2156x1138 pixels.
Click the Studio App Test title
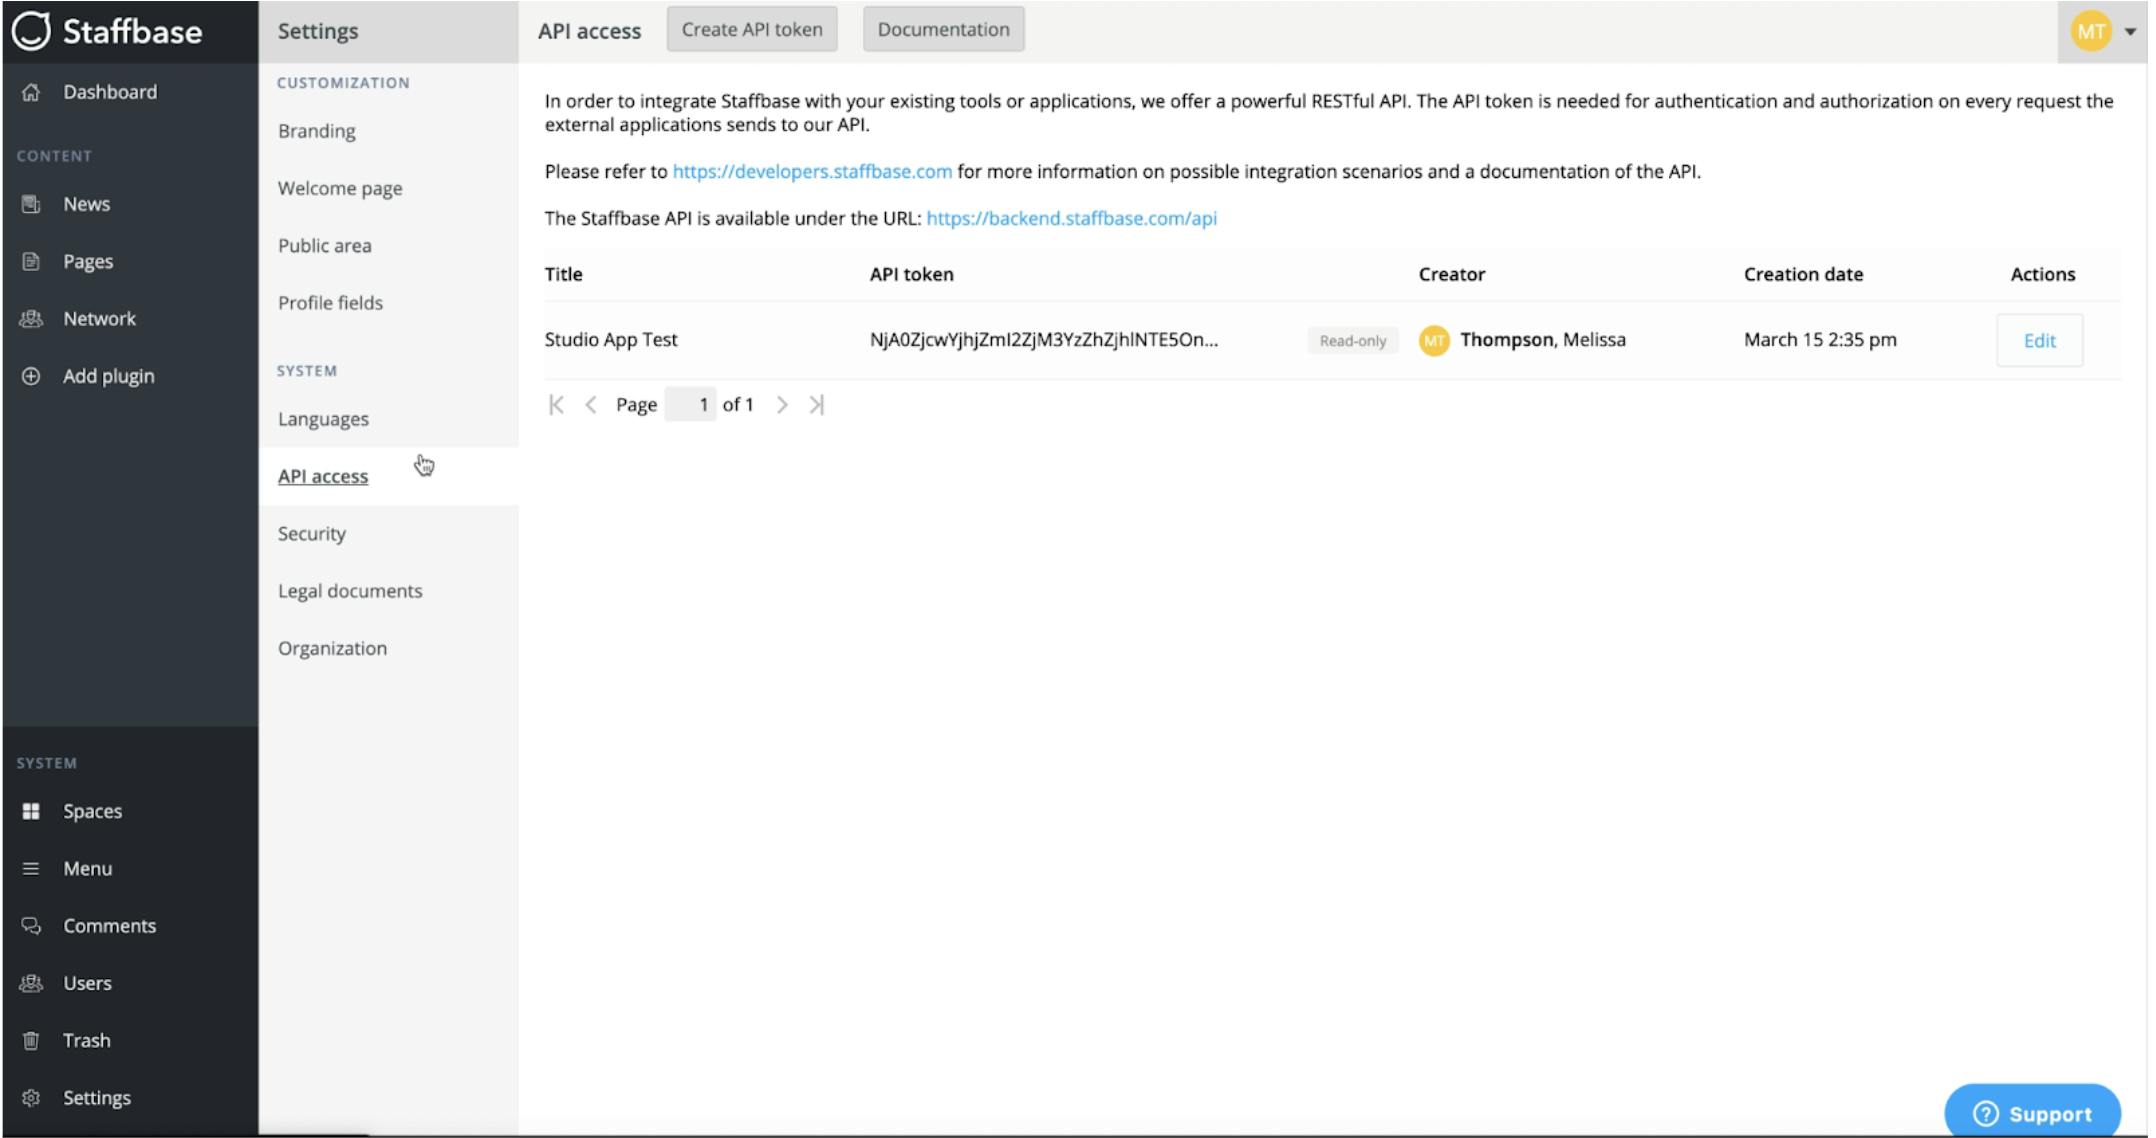[611, 340]
